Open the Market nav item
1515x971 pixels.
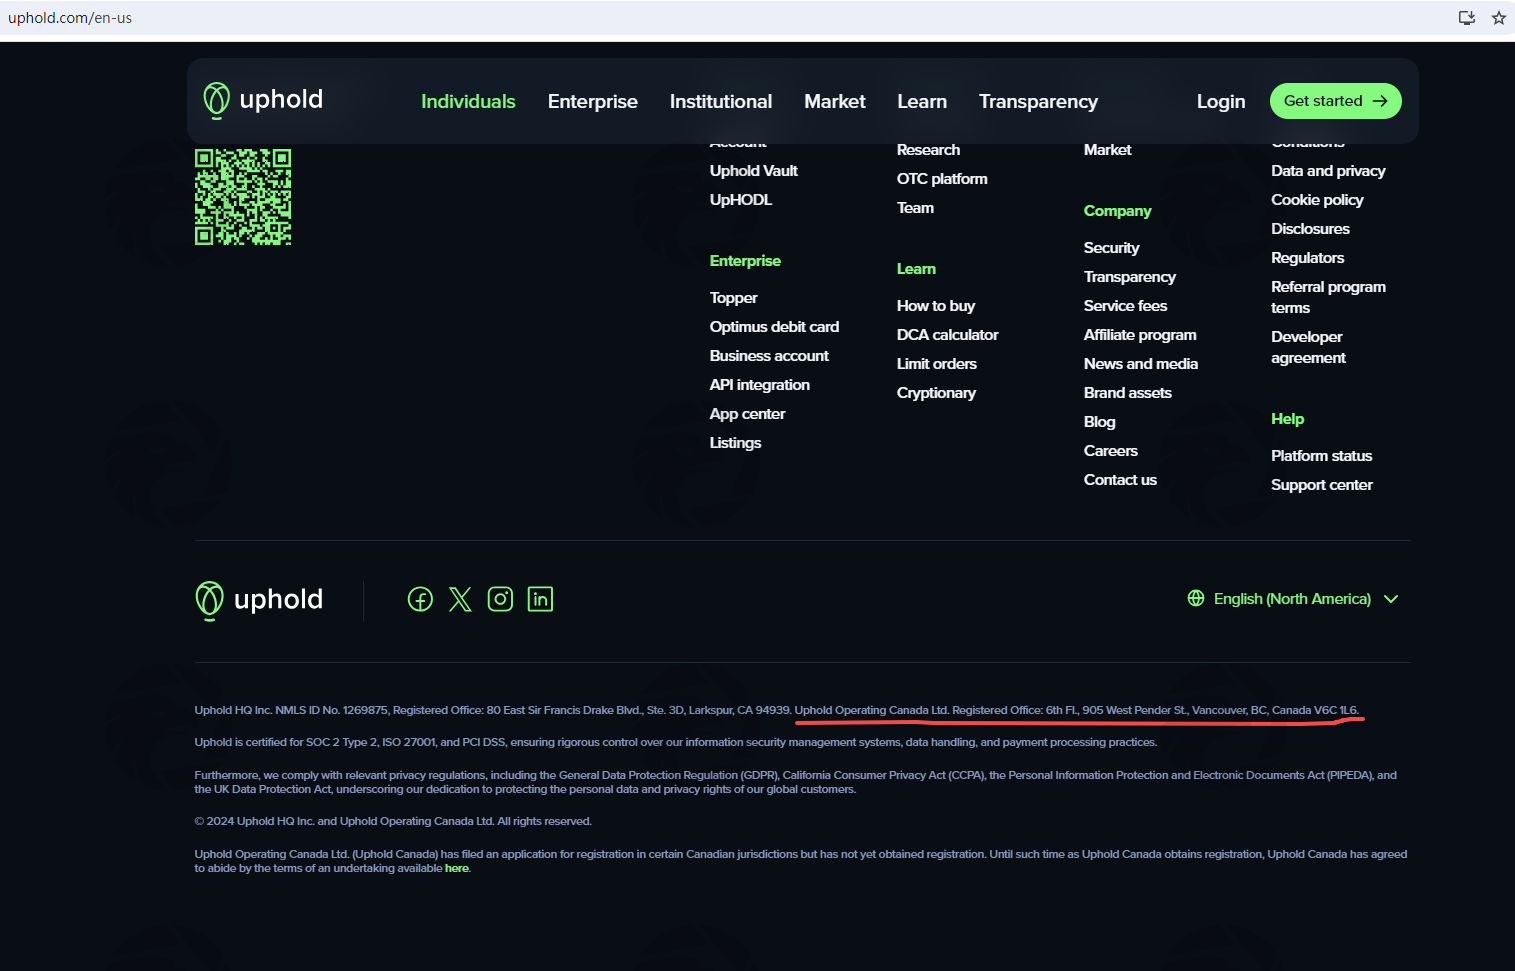click(x=835, y=101)
